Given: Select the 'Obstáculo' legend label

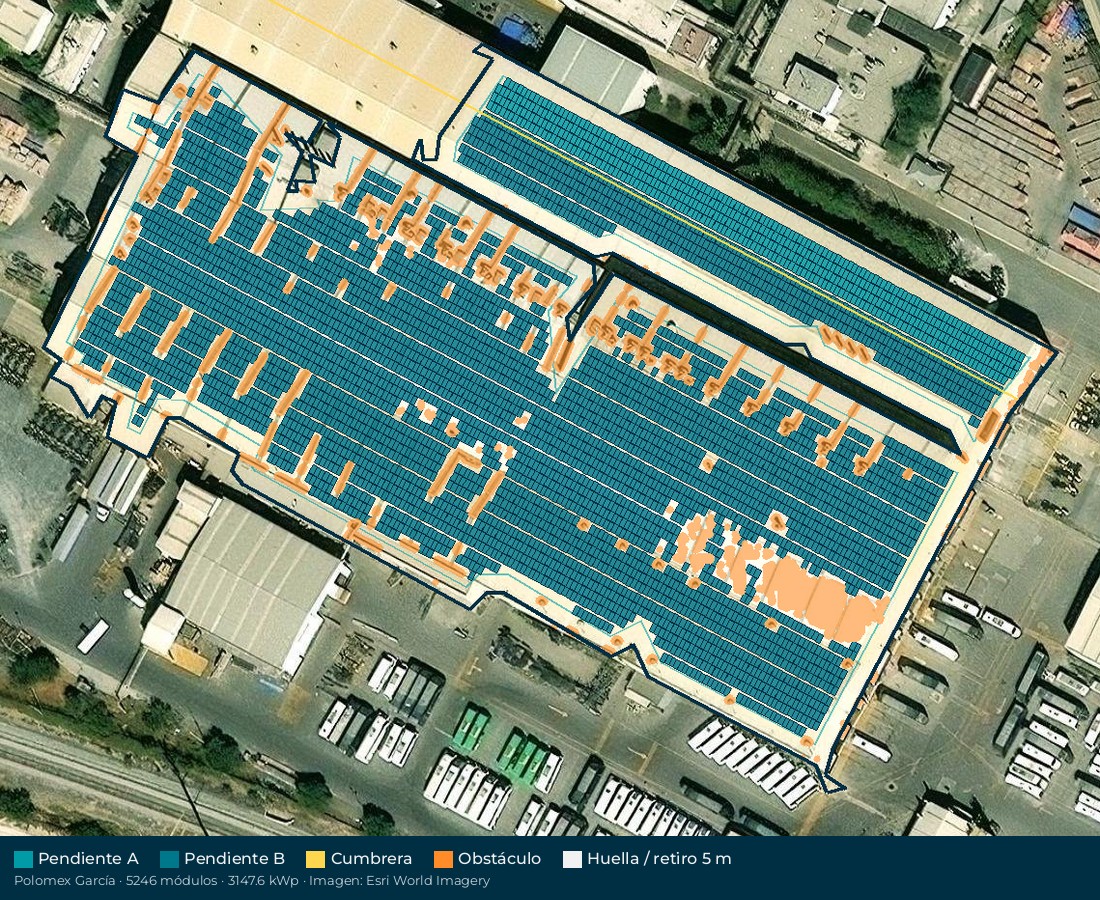Looking at the screenshot, I should pyautogui.click(x=499, y=859).
